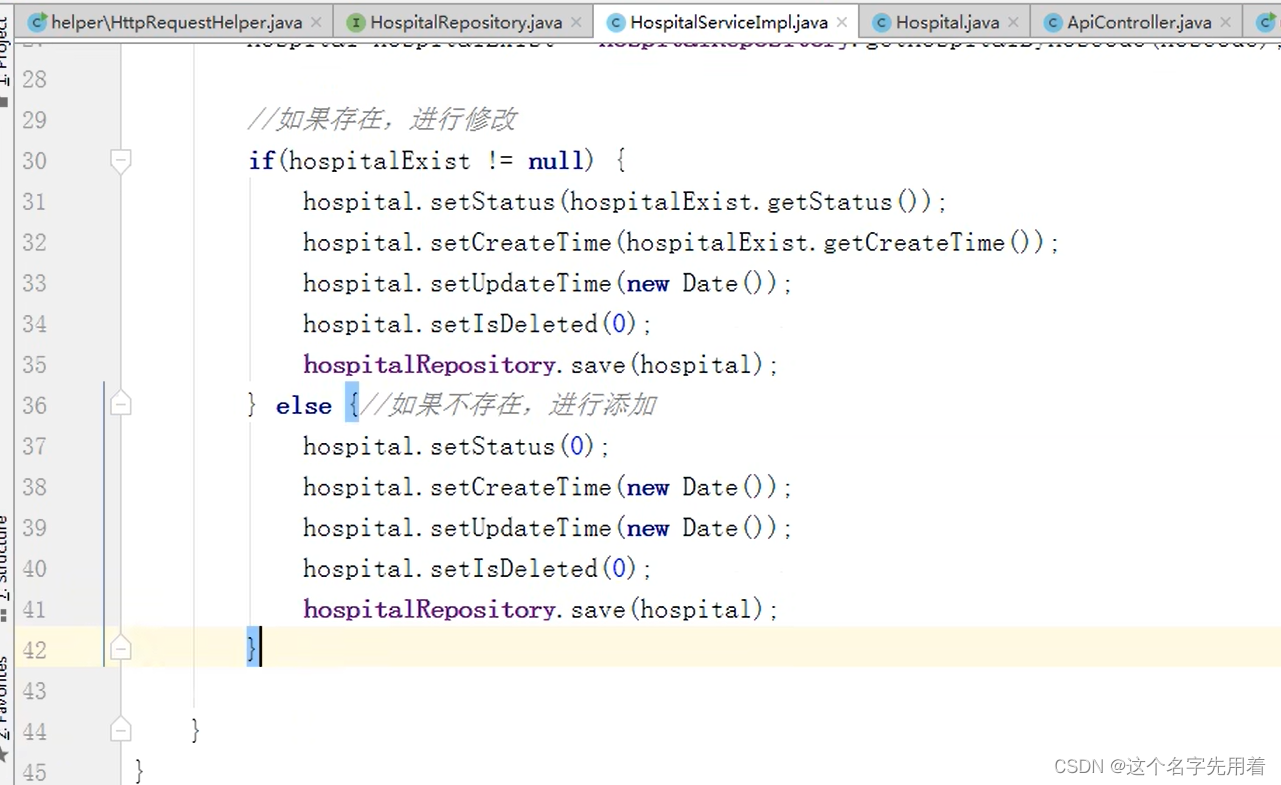1281x785 pixels.
Task: Click the interface icon on HospitalRepository.java tab
Action: [x=356, y=22]
